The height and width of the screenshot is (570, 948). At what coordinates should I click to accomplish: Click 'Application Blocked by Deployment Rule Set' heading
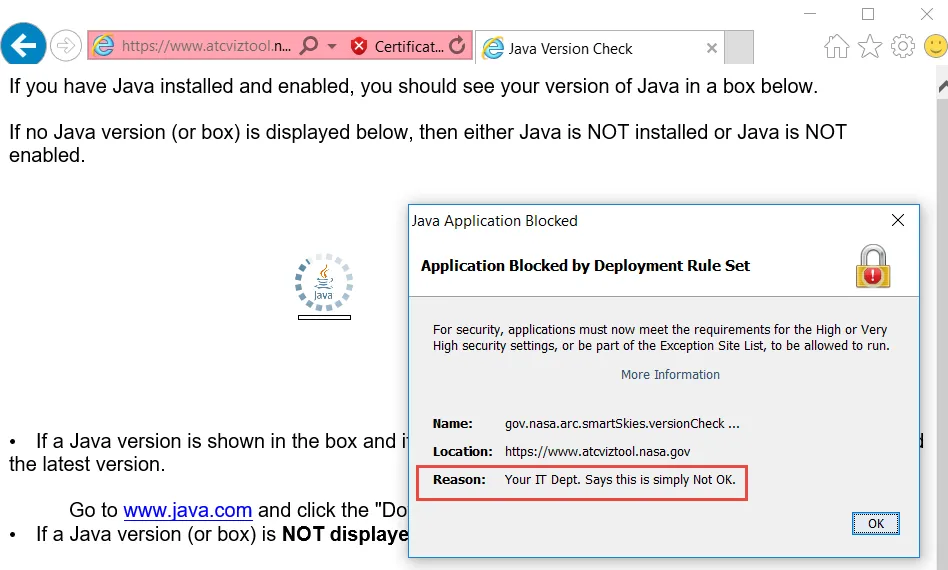585,266
